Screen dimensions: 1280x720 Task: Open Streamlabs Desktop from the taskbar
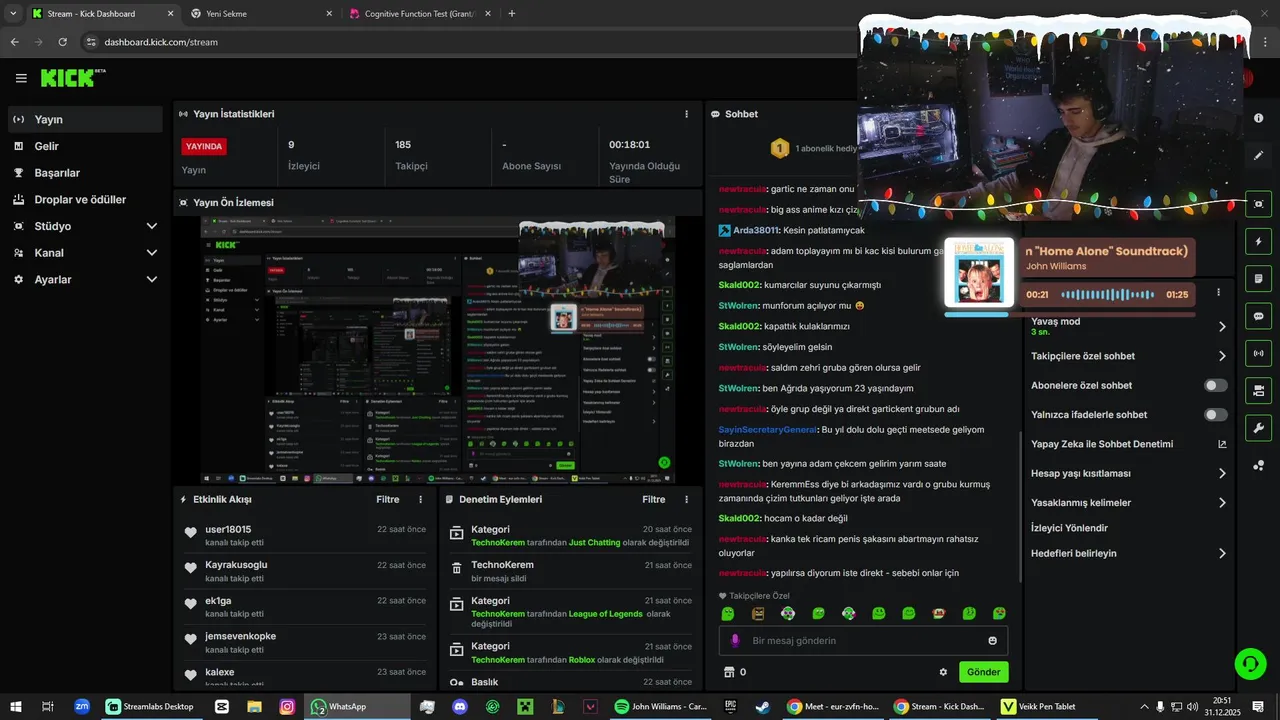coord(150,706)
